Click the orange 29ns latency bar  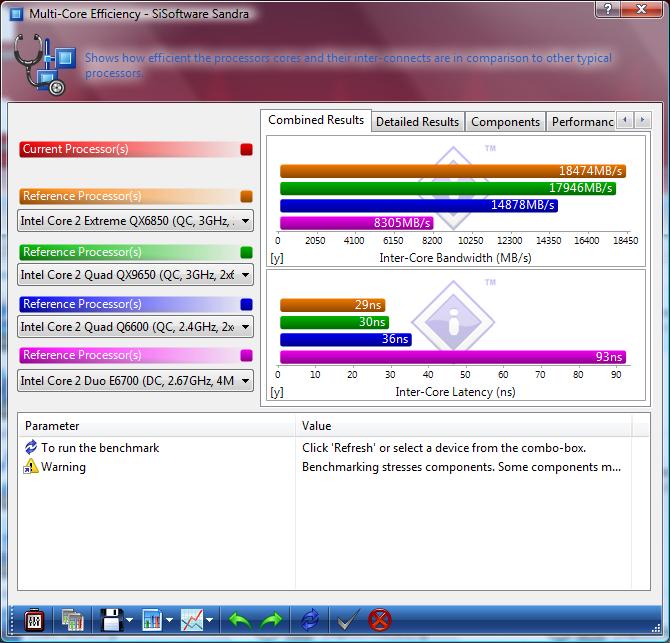(x=332, y=305)
